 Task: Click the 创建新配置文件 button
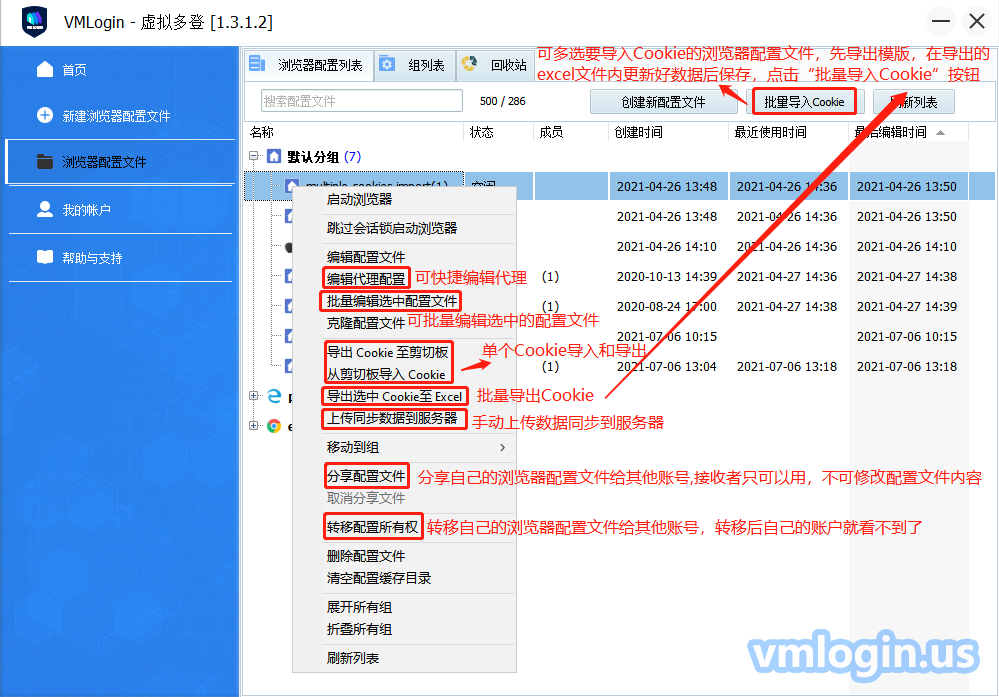click(x=663, y=102)
